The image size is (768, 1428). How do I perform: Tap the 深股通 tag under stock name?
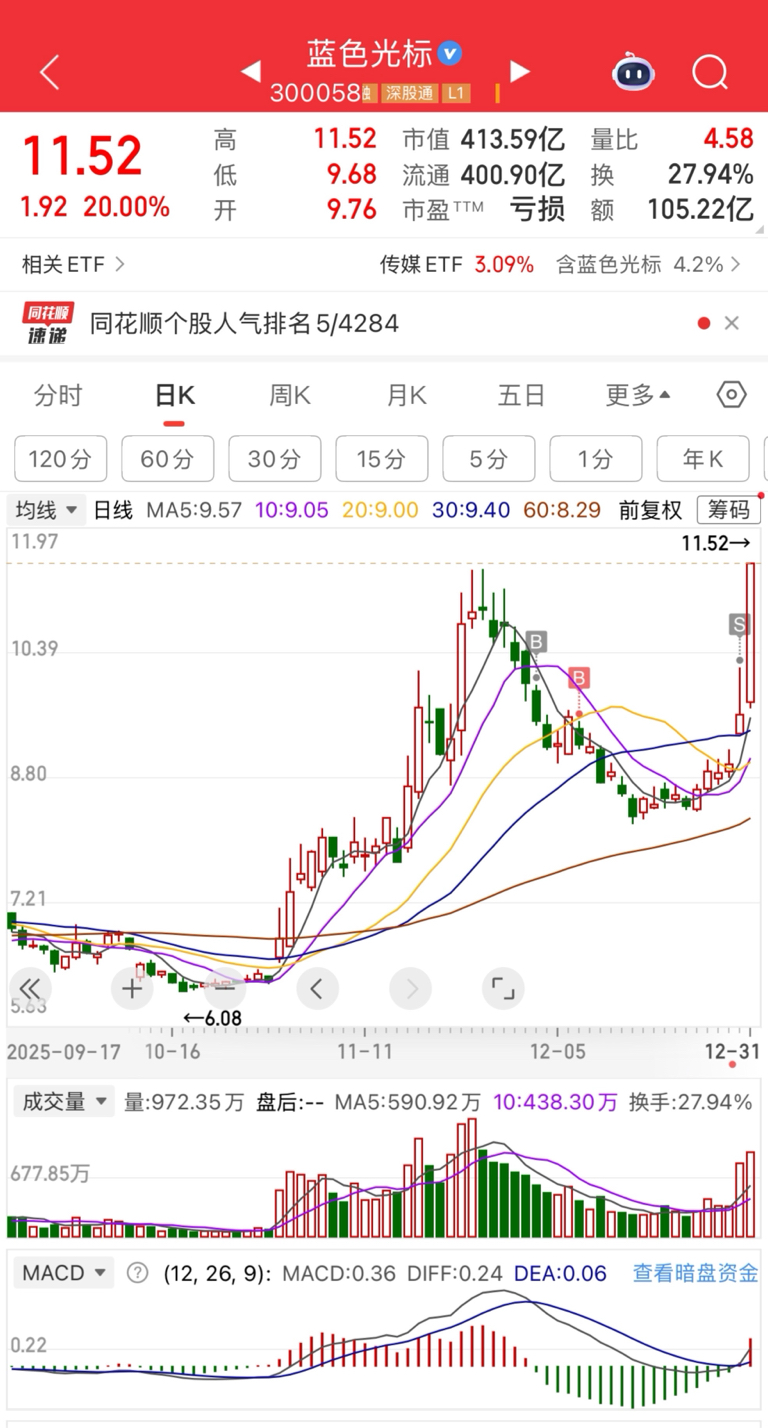410,94
